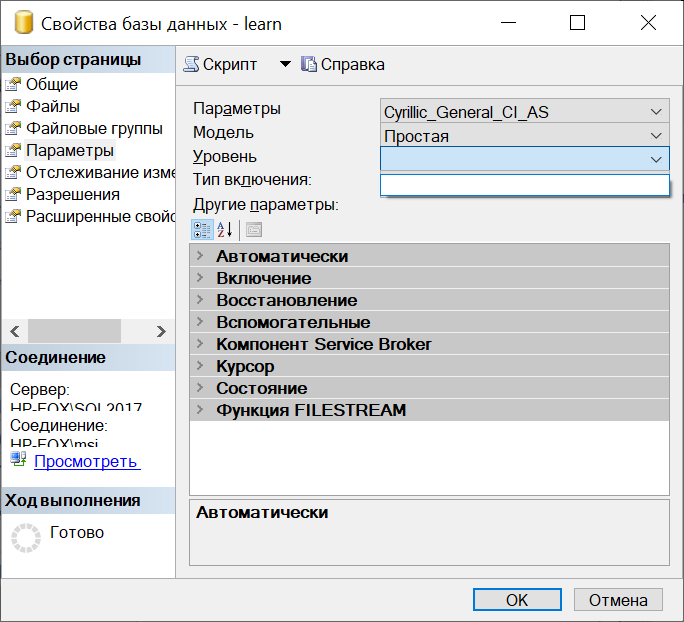Select the Параметры page in left list
The image size is (684, 622).
coord(70,150)
